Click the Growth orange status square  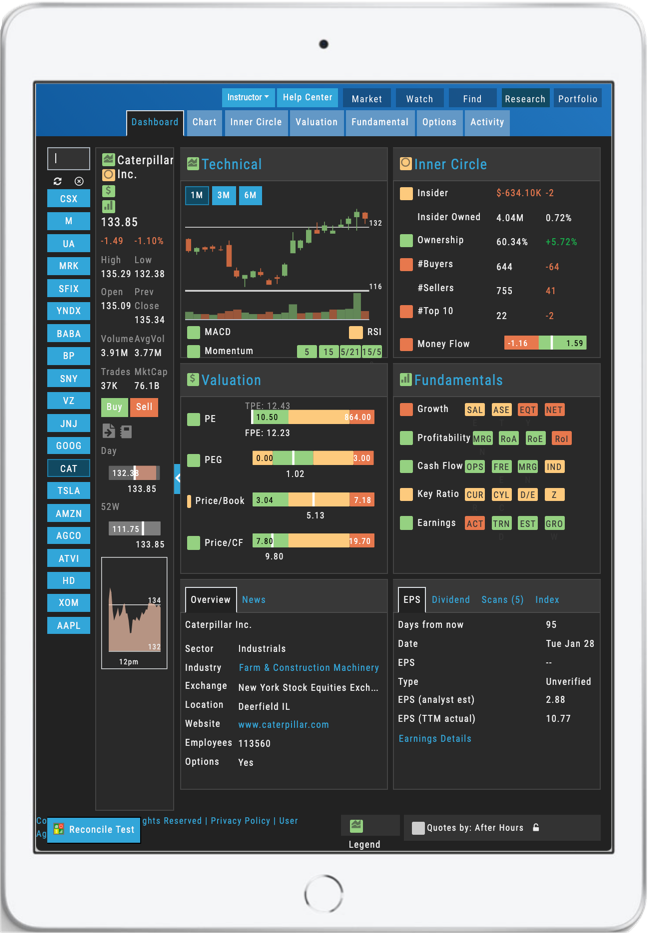pos(406,409)
